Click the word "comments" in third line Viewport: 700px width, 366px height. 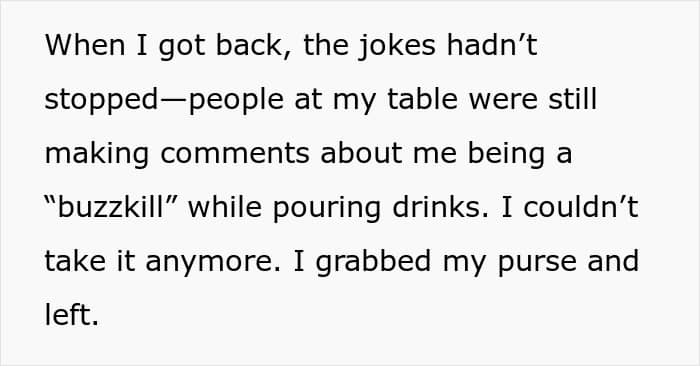coord(235,154)
